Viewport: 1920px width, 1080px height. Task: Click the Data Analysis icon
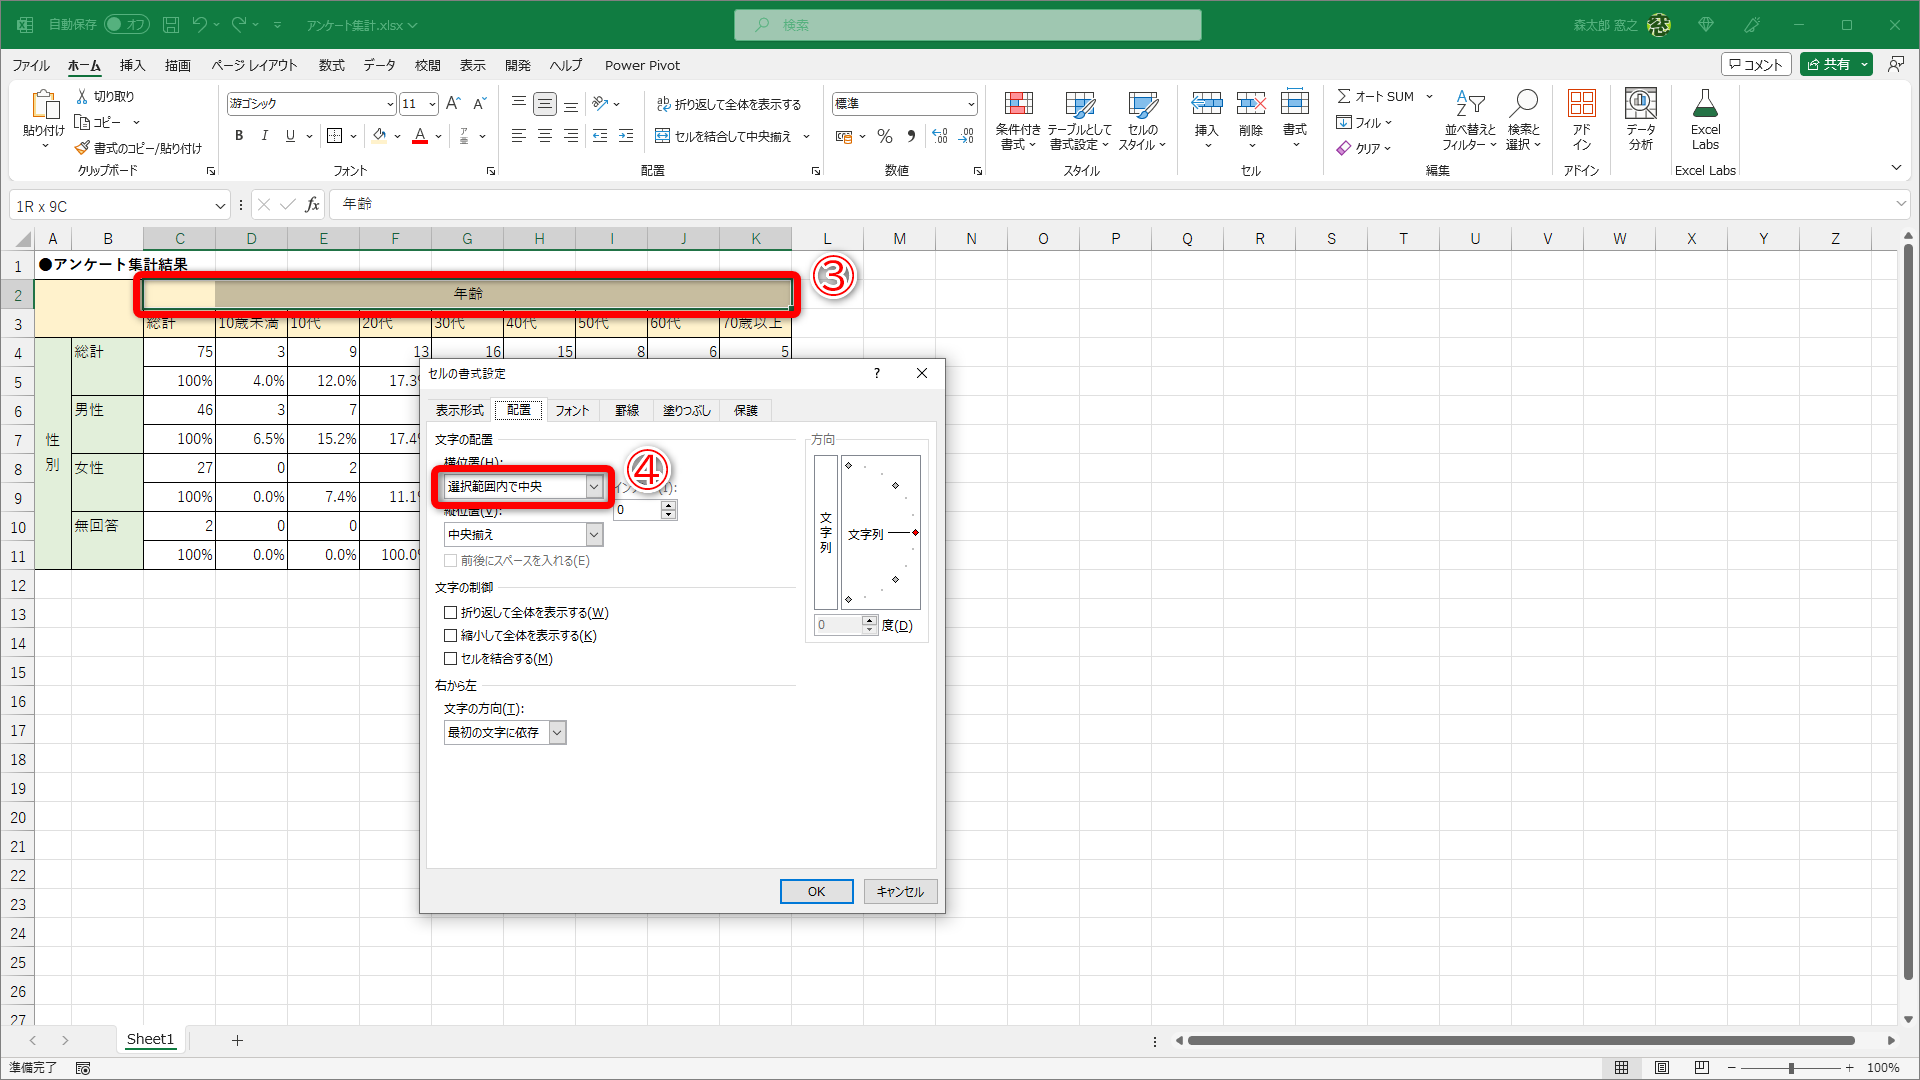1640,104
